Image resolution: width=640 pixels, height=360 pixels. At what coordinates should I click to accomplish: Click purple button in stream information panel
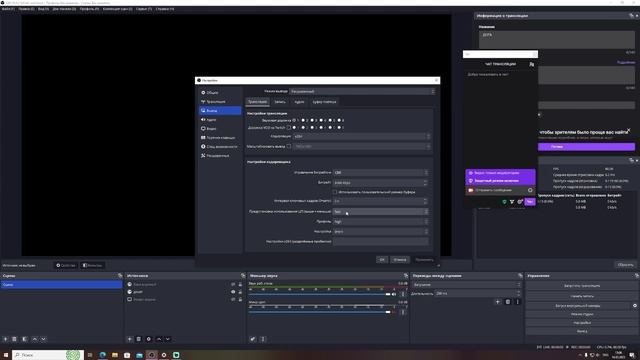(x=586, y=147)
